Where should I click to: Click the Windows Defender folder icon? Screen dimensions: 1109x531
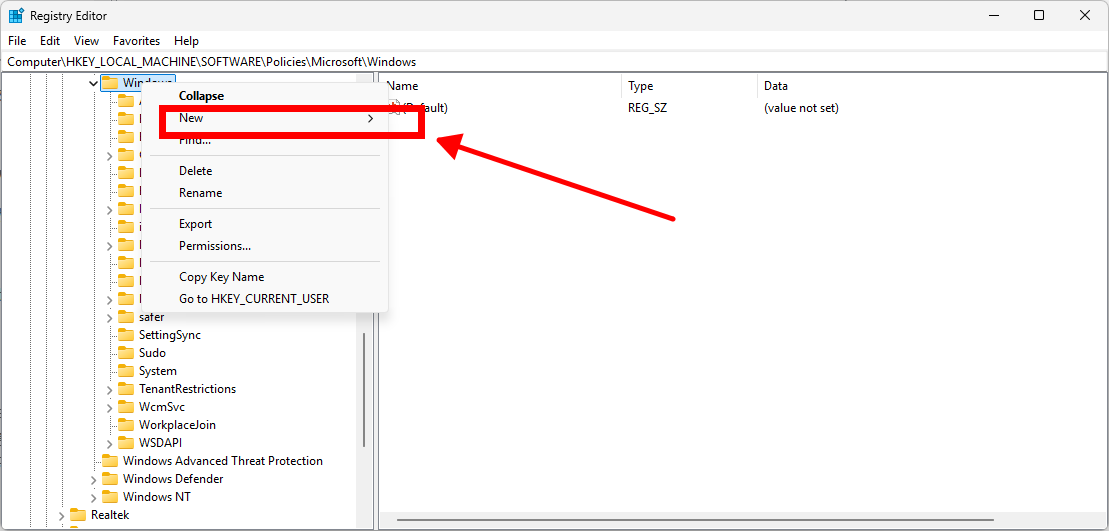point(109,479)
